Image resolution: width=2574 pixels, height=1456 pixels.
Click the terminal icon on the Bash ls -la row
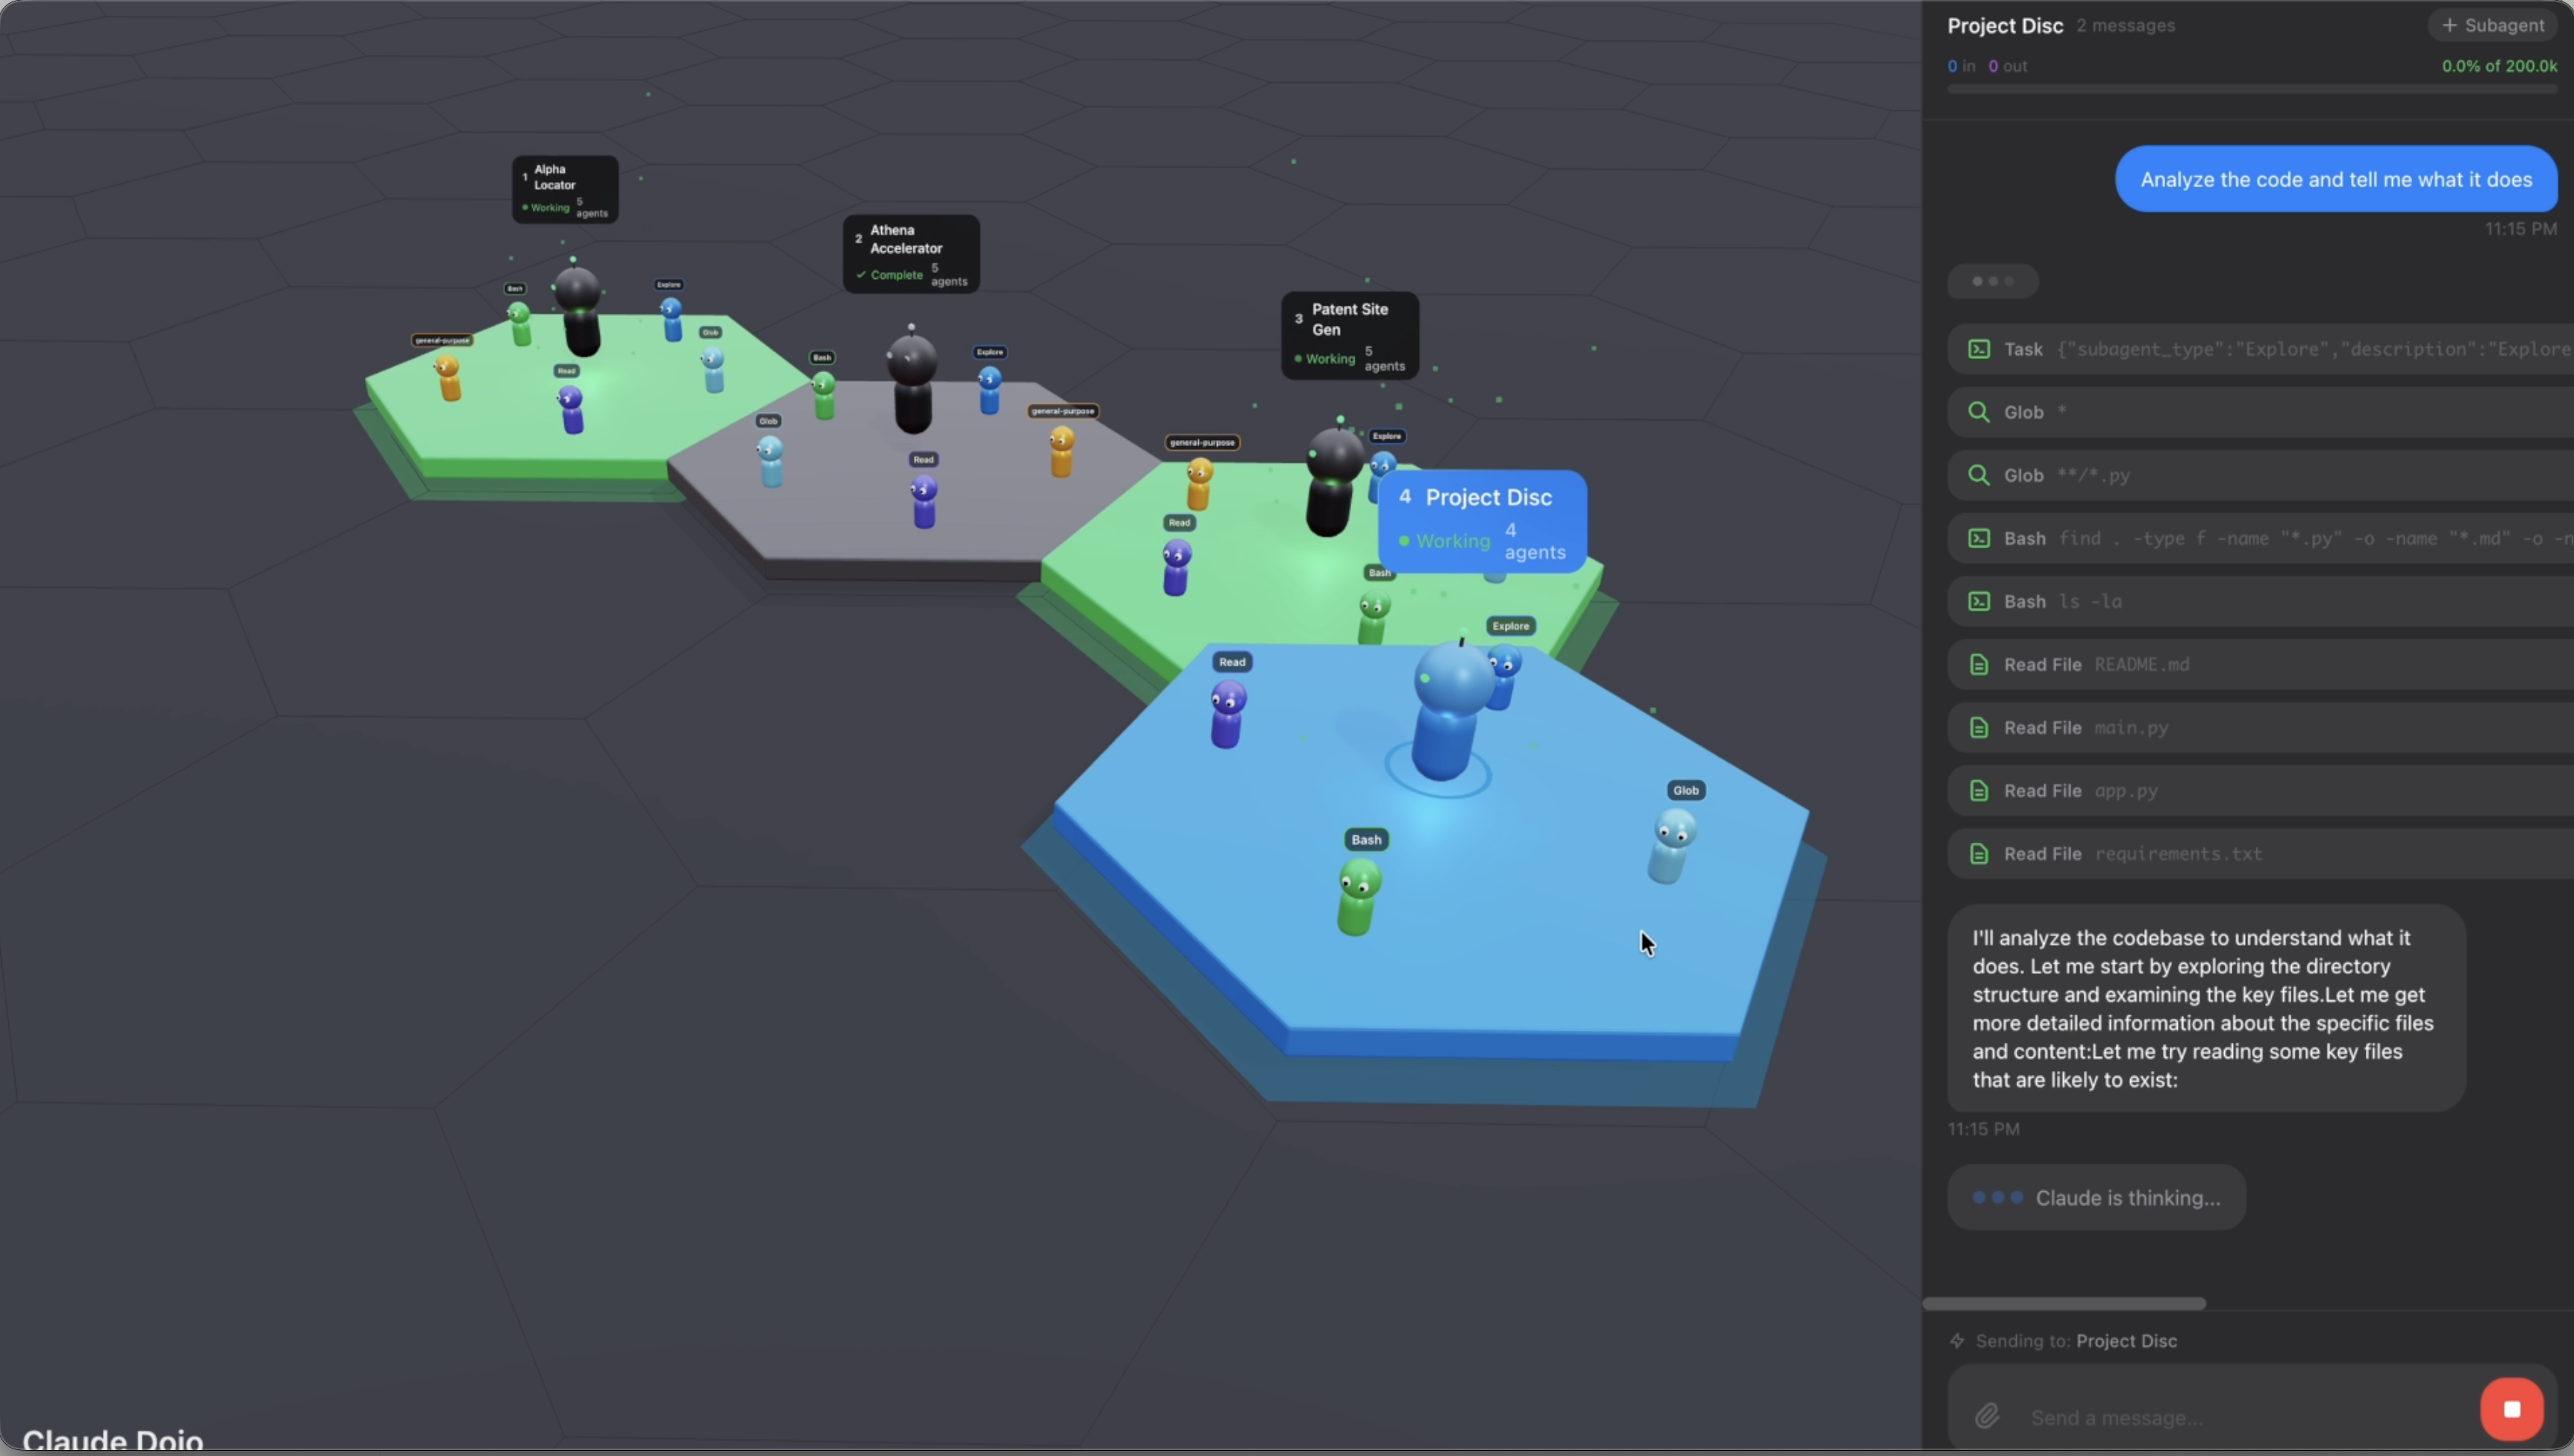1979,601
